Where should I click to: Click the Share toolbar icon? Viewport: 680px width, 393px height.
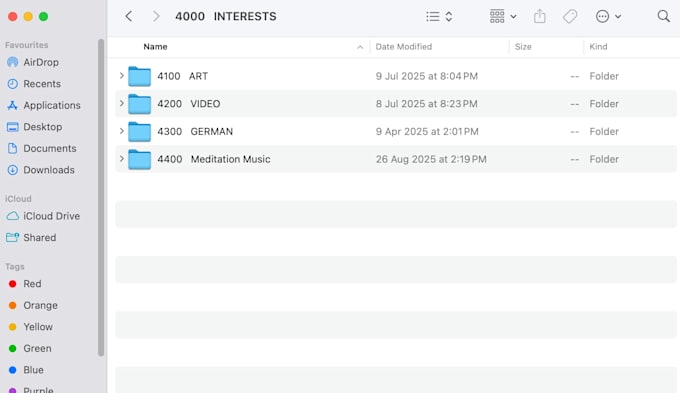539,16
